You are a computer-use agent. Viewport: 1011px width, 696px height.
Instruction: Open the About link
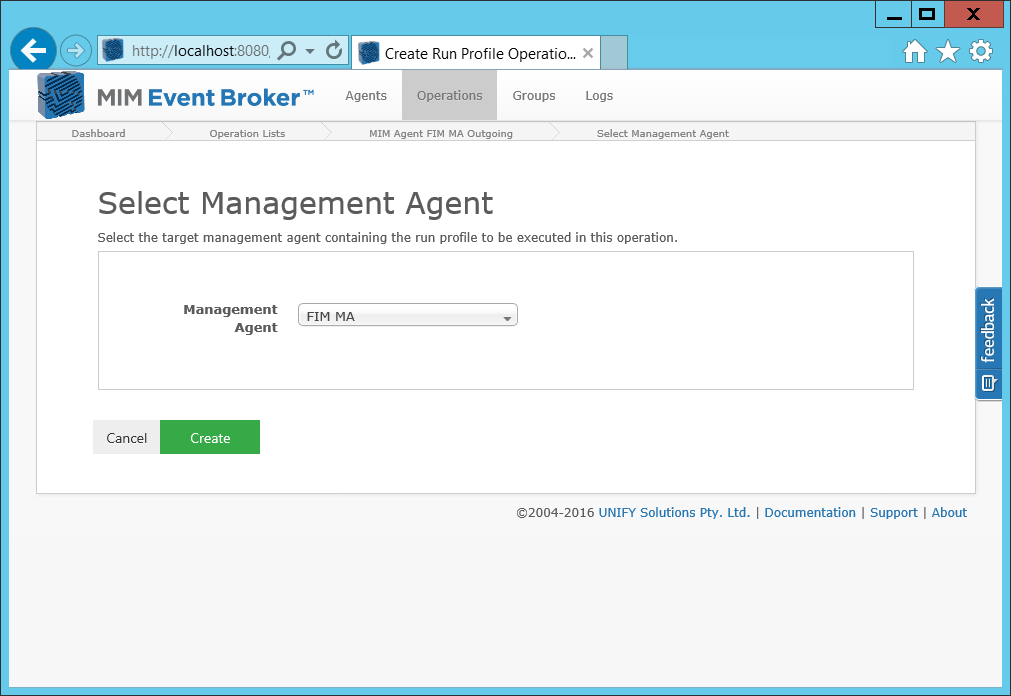pos(949,512)
